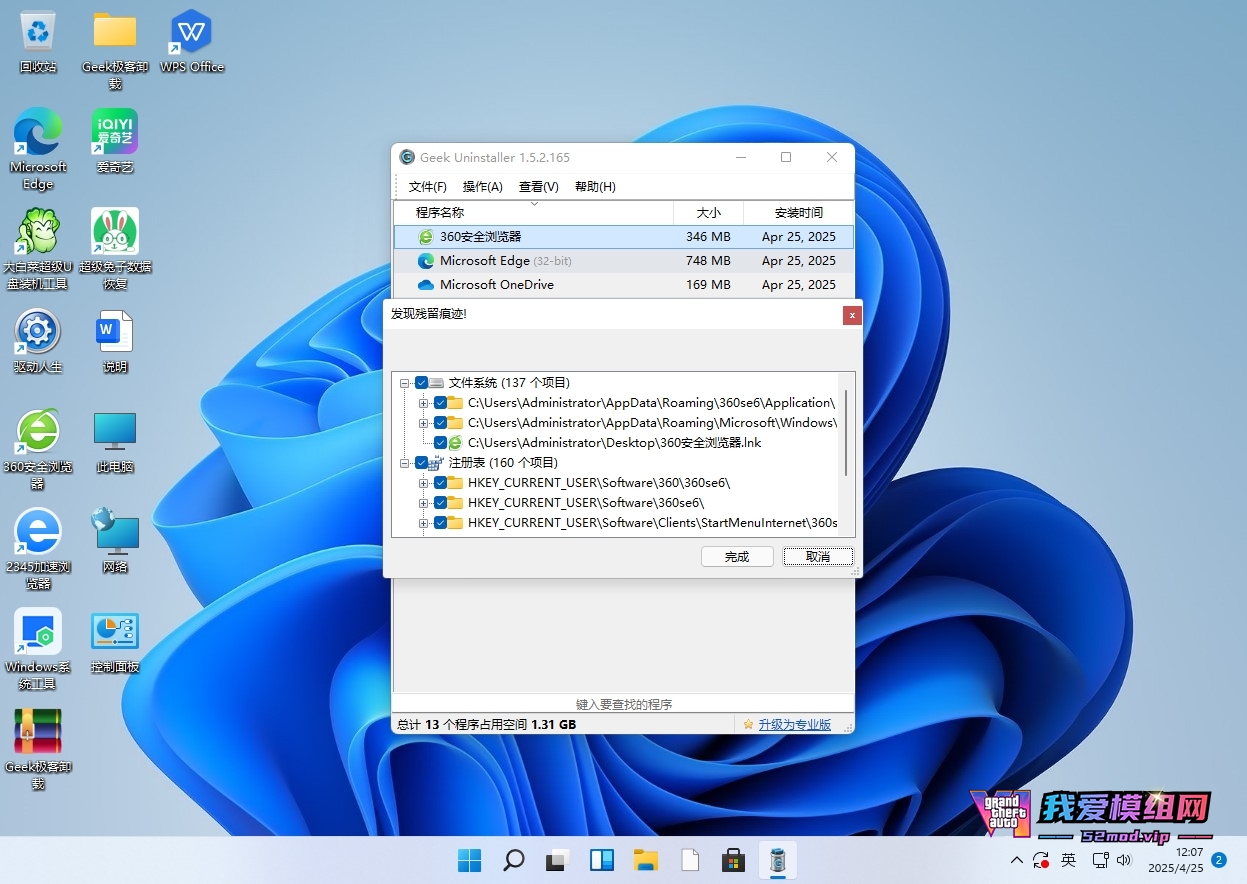
Task: Sort by 大小 column header
Action: point(708,213)
